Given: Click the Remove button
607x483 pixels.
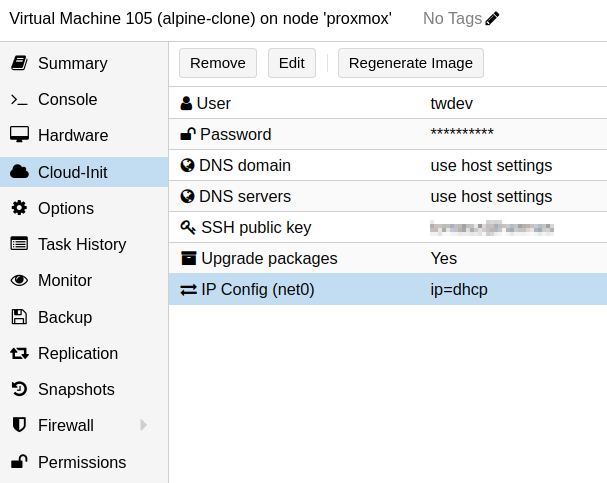Looking at the screenshot, I should tap(218, 63).
